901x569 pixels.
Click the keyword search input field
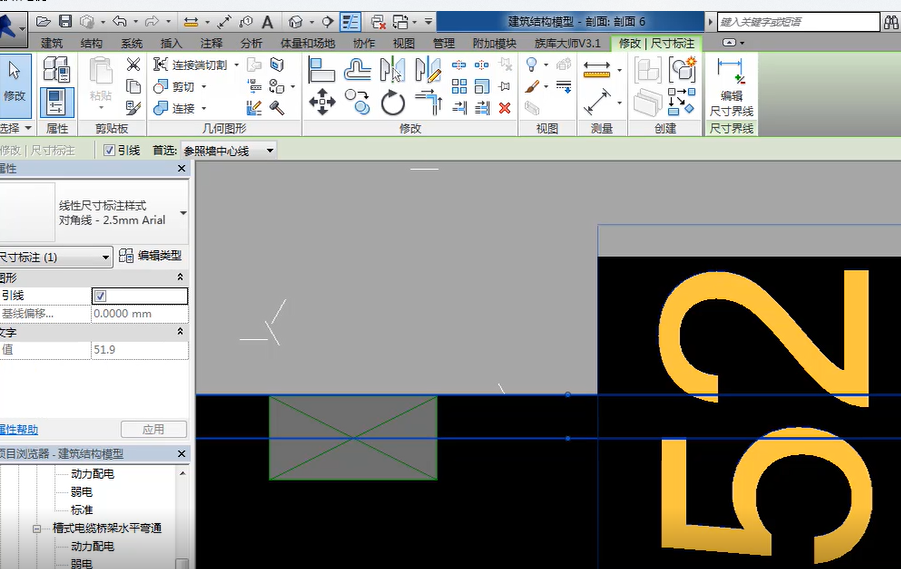(x=798, y=22)
